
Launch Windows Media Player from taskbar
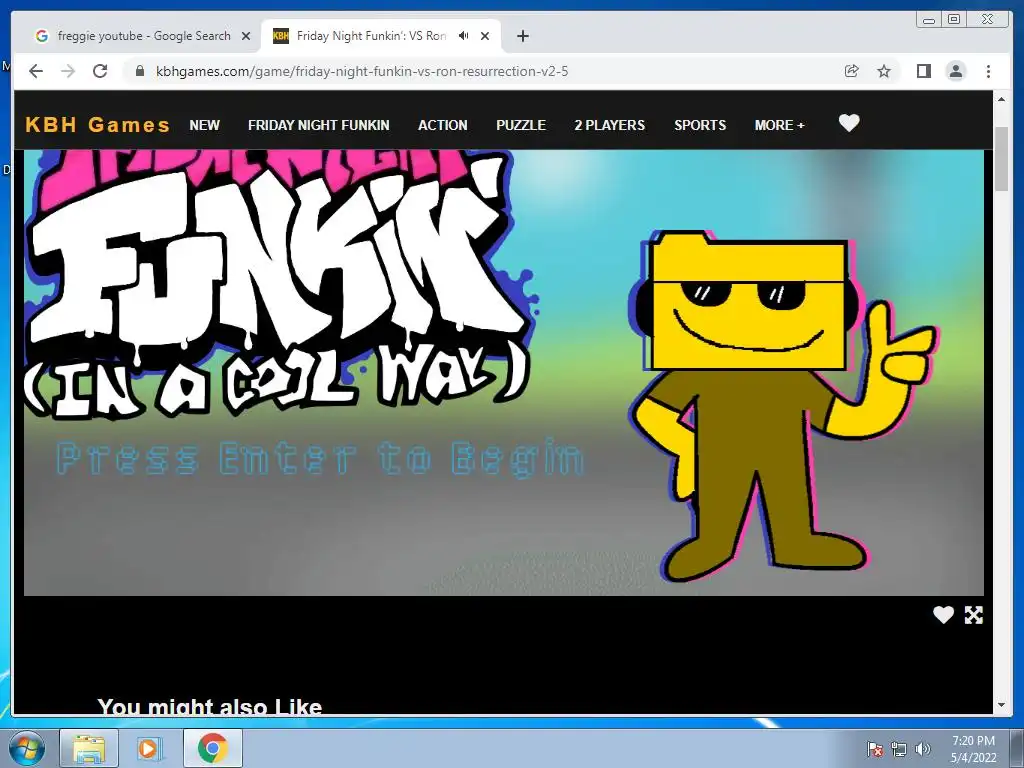pyautogui.click(x=148, y=748)
